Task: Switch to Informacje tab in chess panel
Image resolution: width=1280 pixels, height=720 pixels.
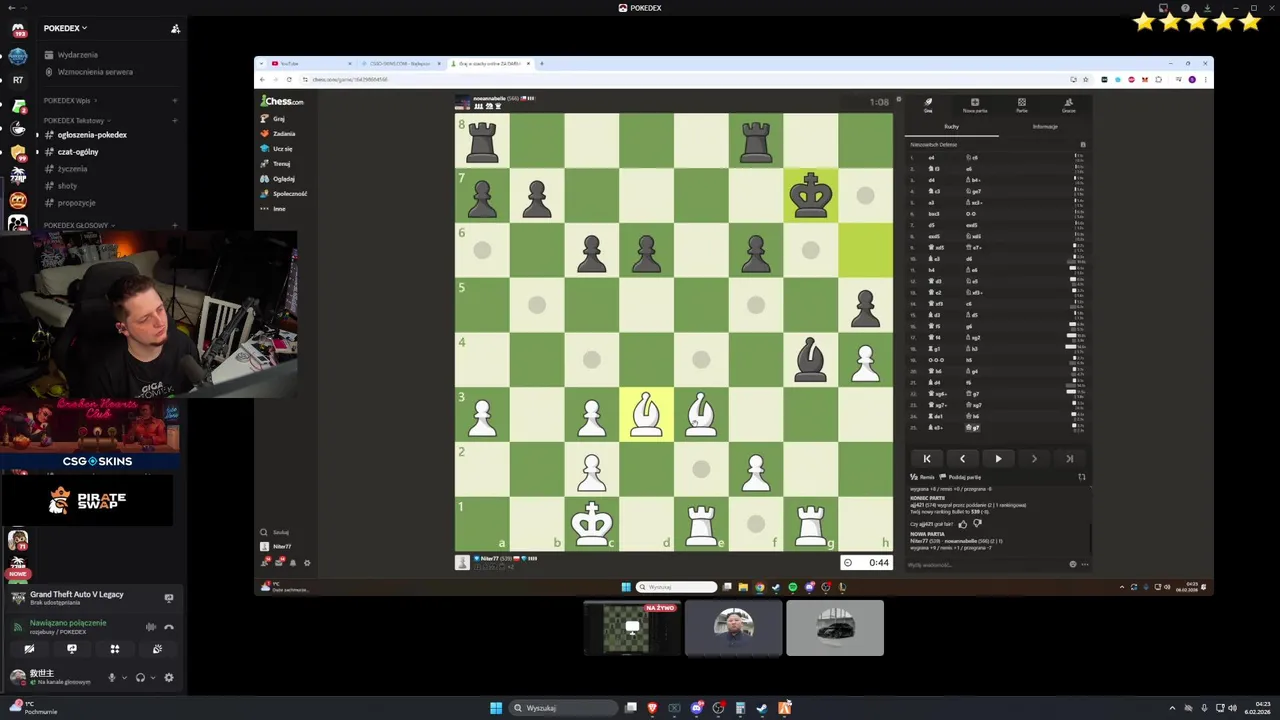Action: (x=1045, y=126)
